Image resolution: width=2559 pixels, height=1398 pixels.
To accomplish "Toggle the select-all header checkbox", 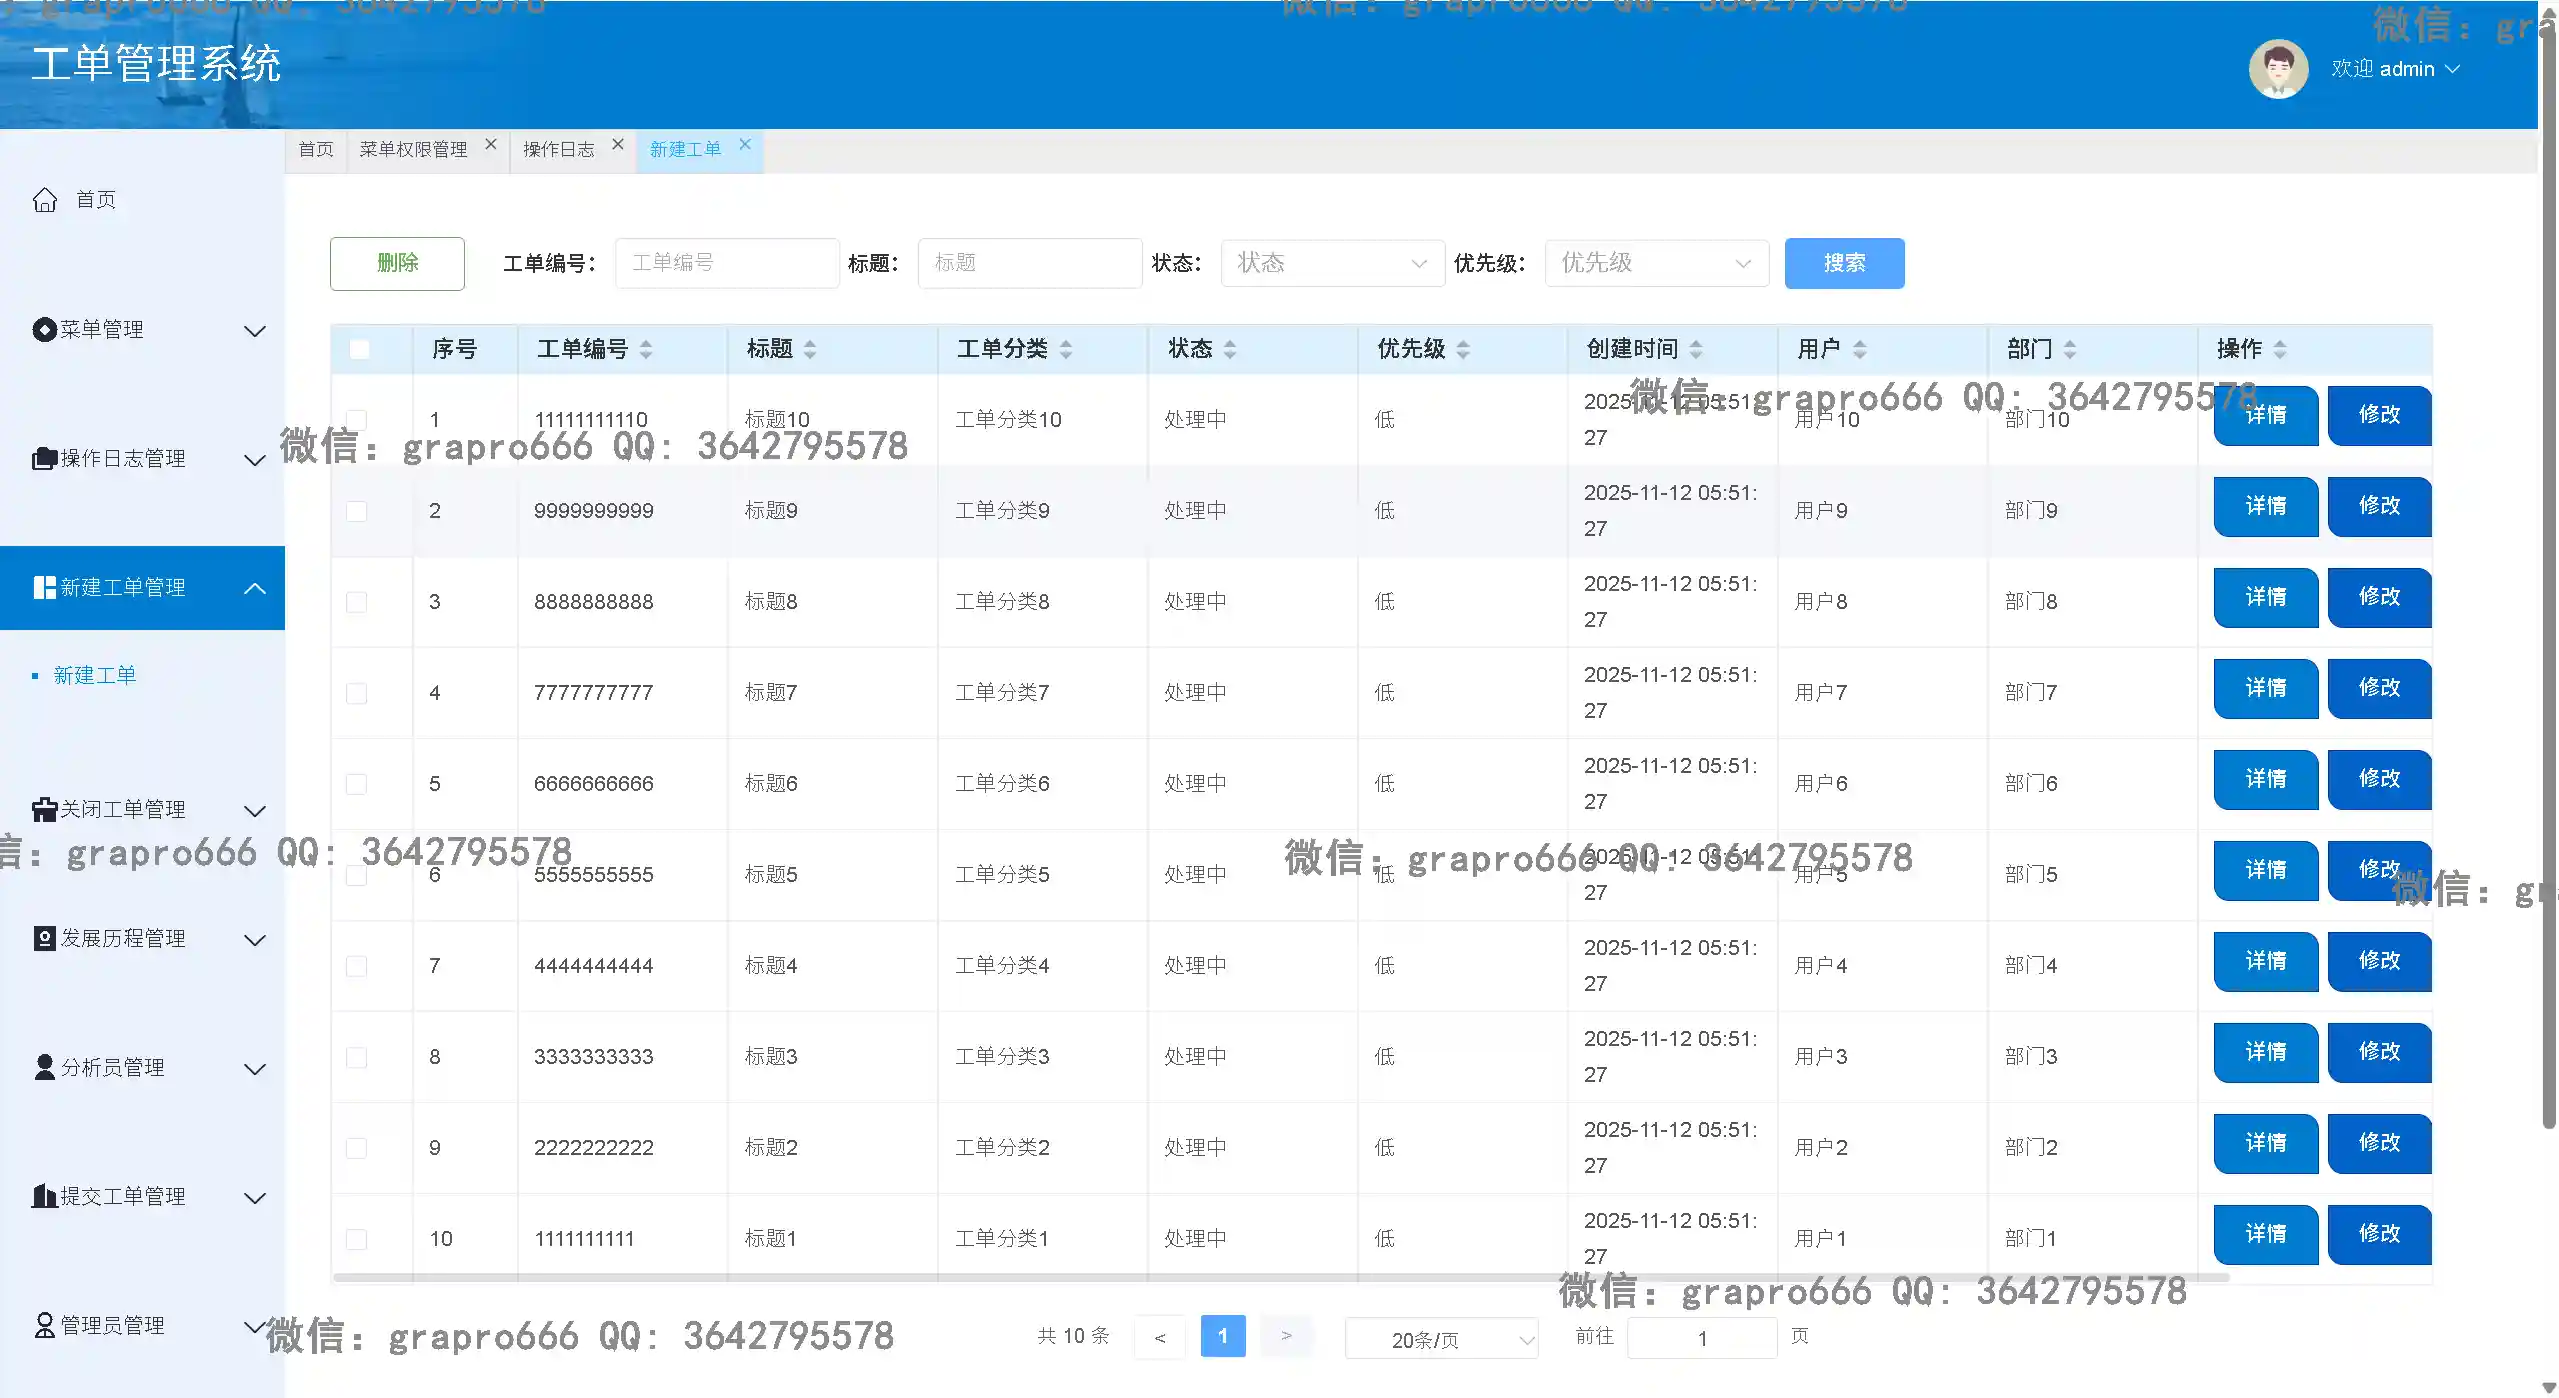I will click(359, 349).
